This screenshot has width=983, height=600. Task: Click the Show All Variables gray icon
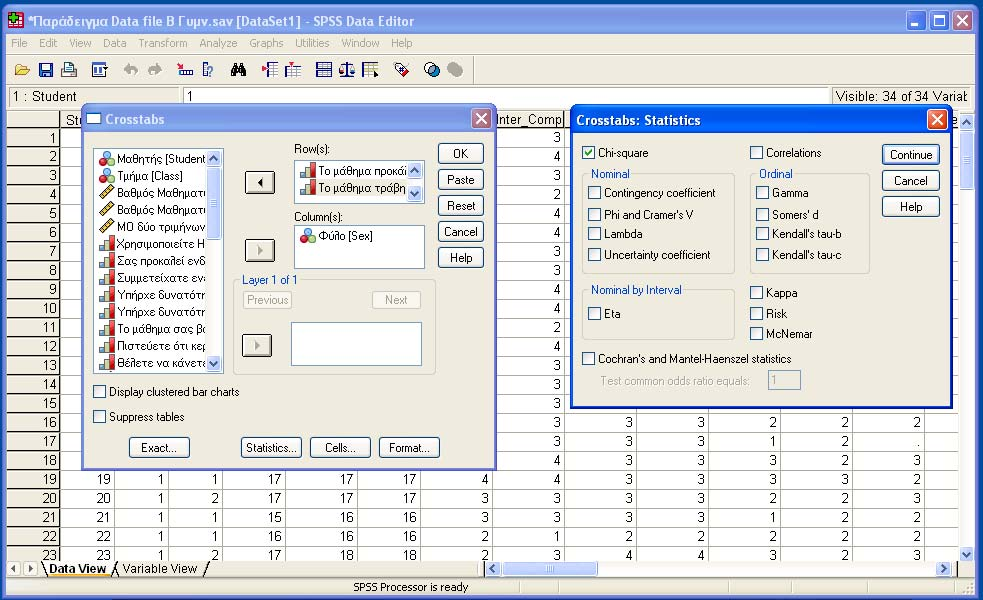455,70
